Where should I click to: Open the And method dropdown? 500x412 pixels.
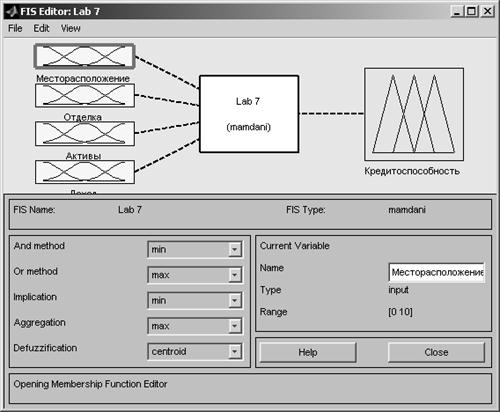195,249
